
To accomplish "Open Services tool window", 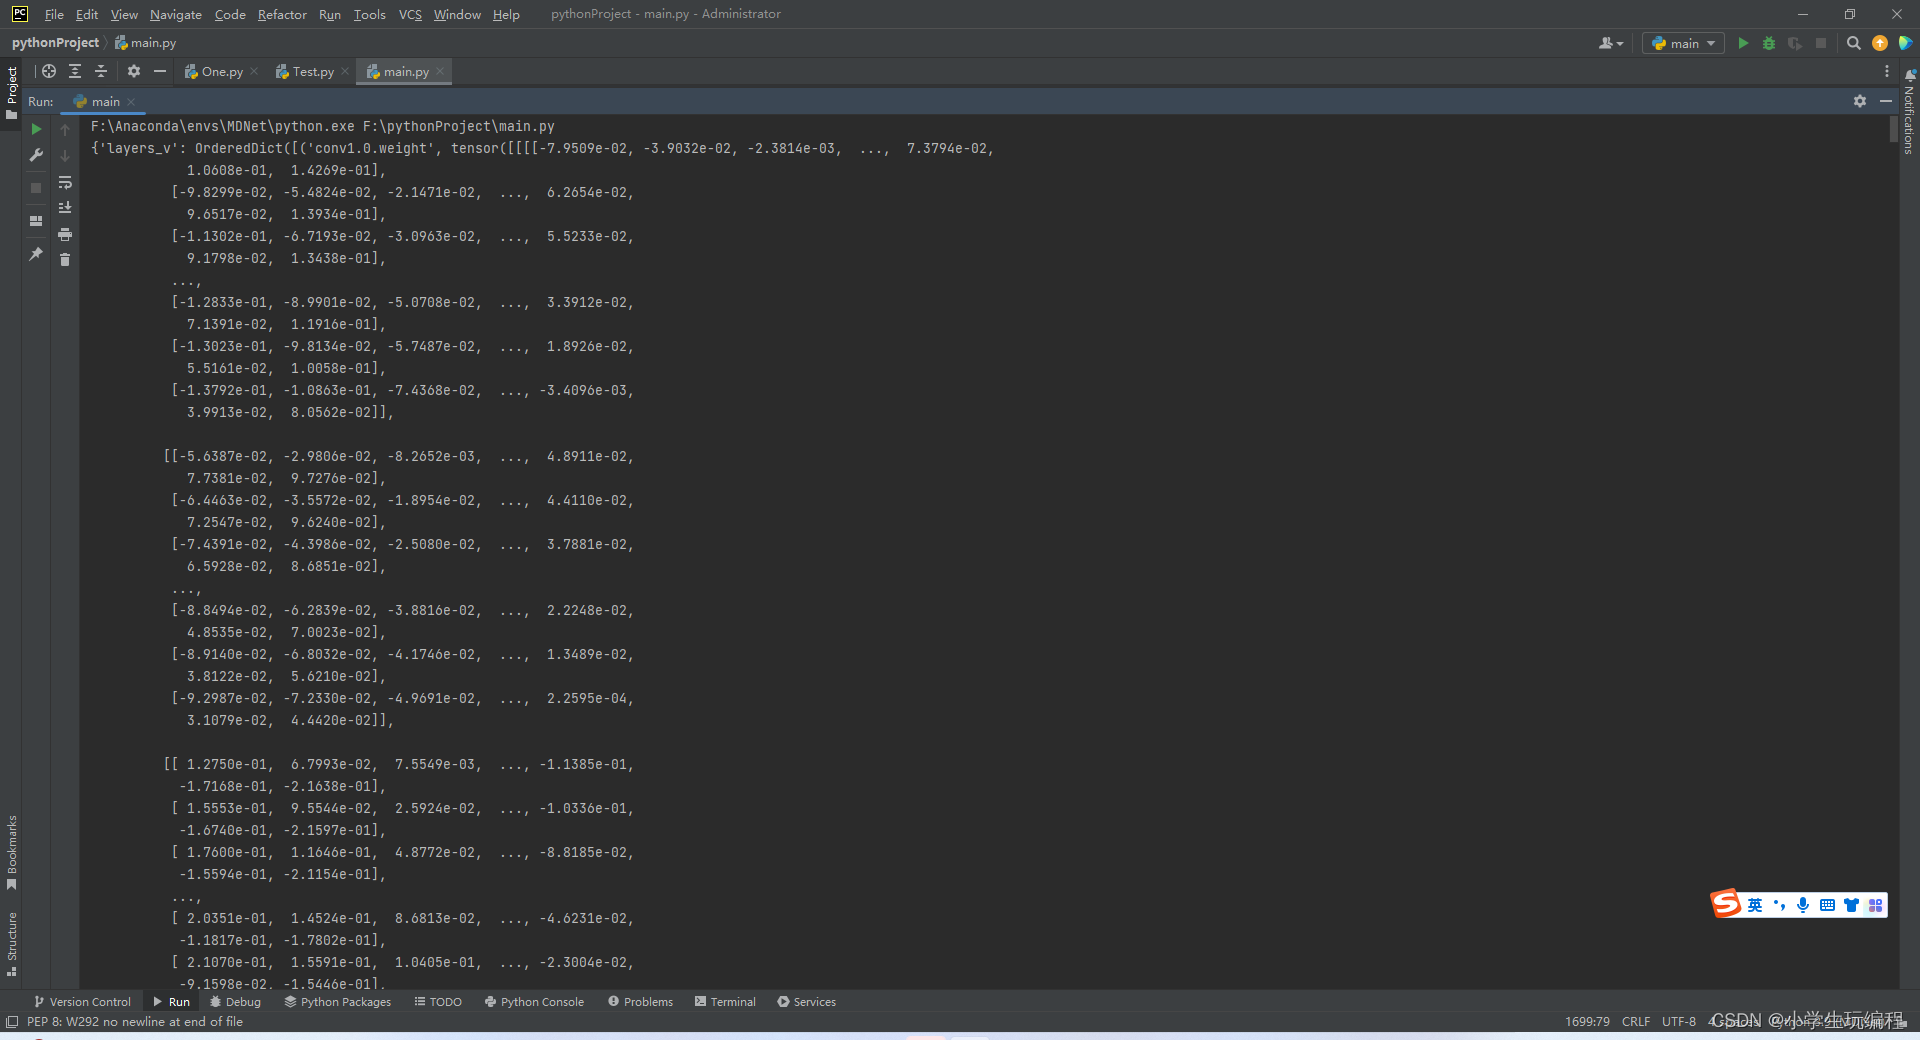I will [x=806, y=1001].
